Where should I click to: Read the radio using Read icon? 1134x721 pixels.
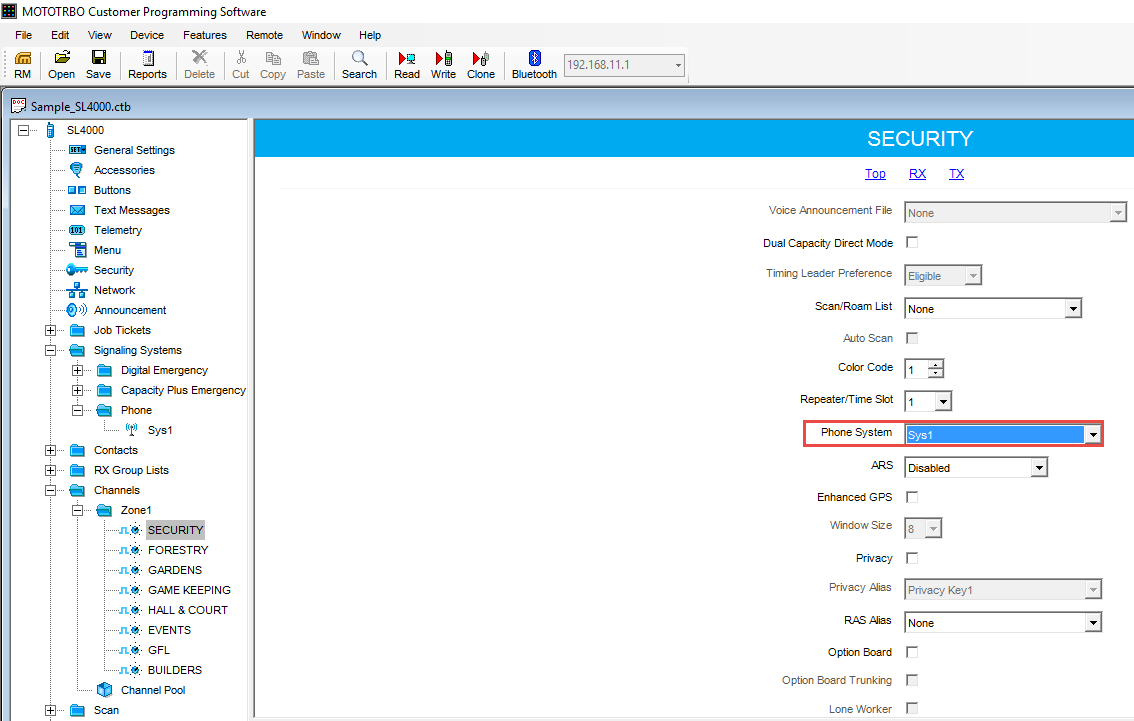(x=406, y=64)
